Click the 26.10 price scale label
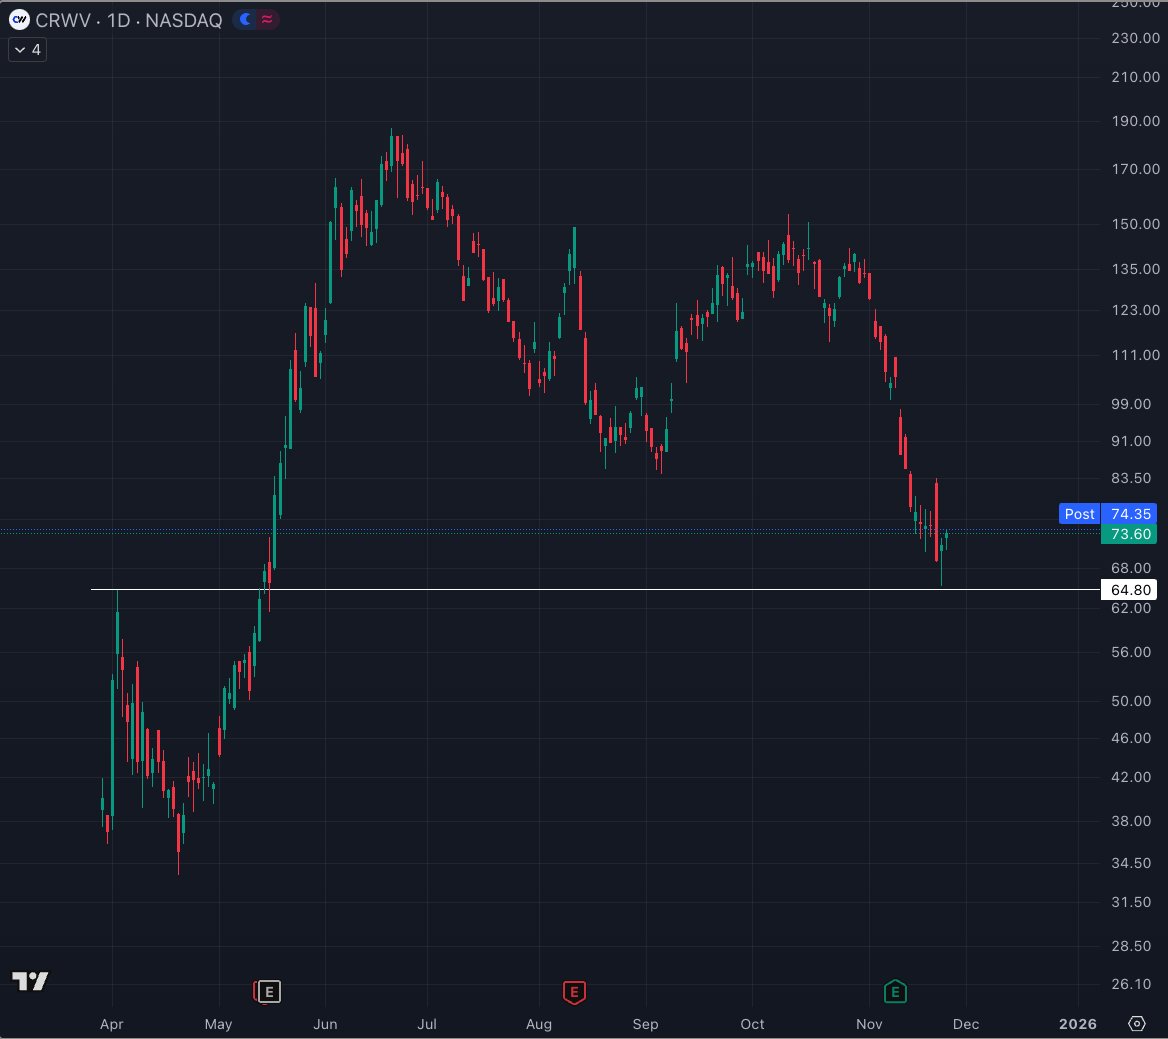The height and width of the screenshot is (1039, 1168). click(1131, 984)
